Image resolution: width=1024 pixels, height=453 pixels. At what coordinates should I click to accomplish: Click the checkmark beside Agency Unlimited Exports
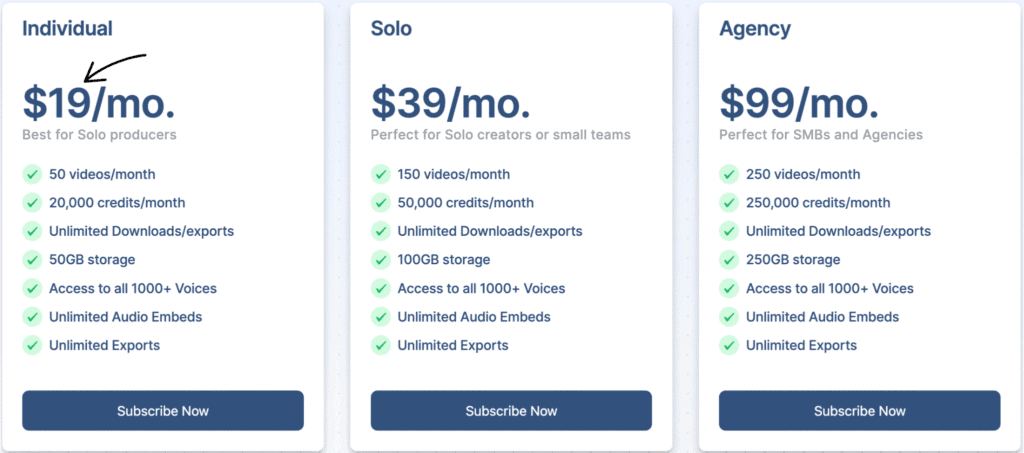729,345
